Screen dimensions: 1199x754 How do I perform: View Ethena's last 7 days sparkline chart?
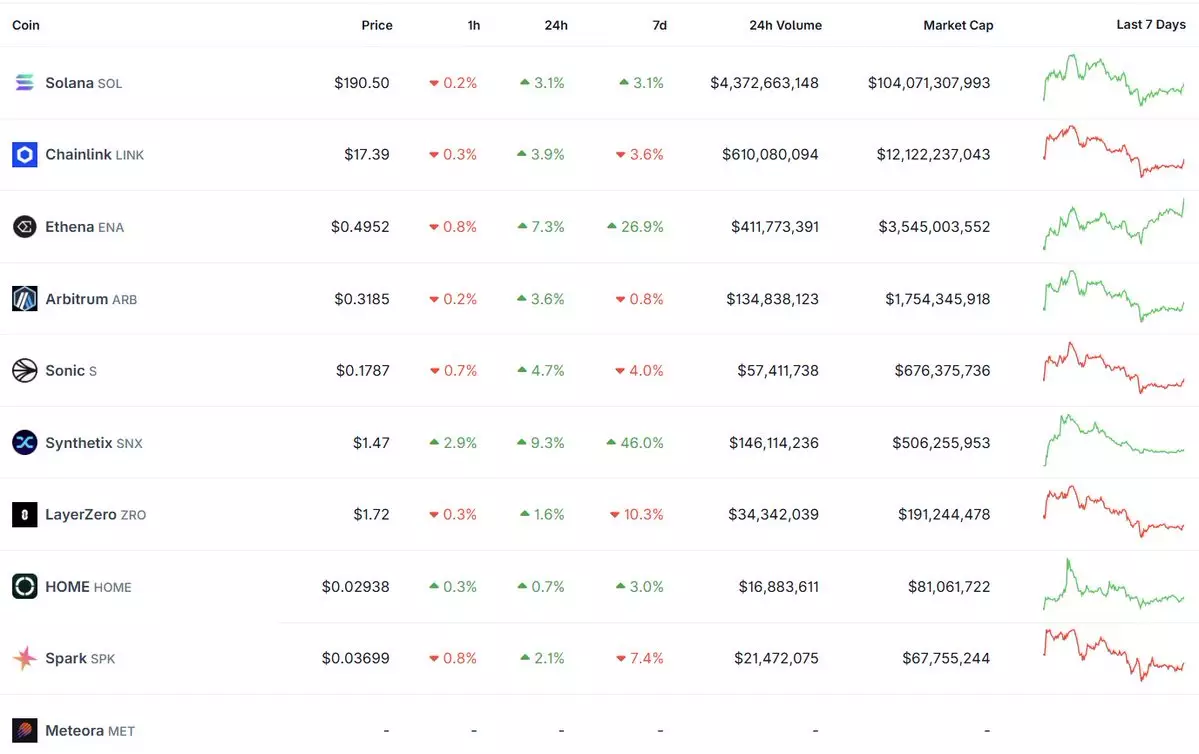tap(1113, 225)
